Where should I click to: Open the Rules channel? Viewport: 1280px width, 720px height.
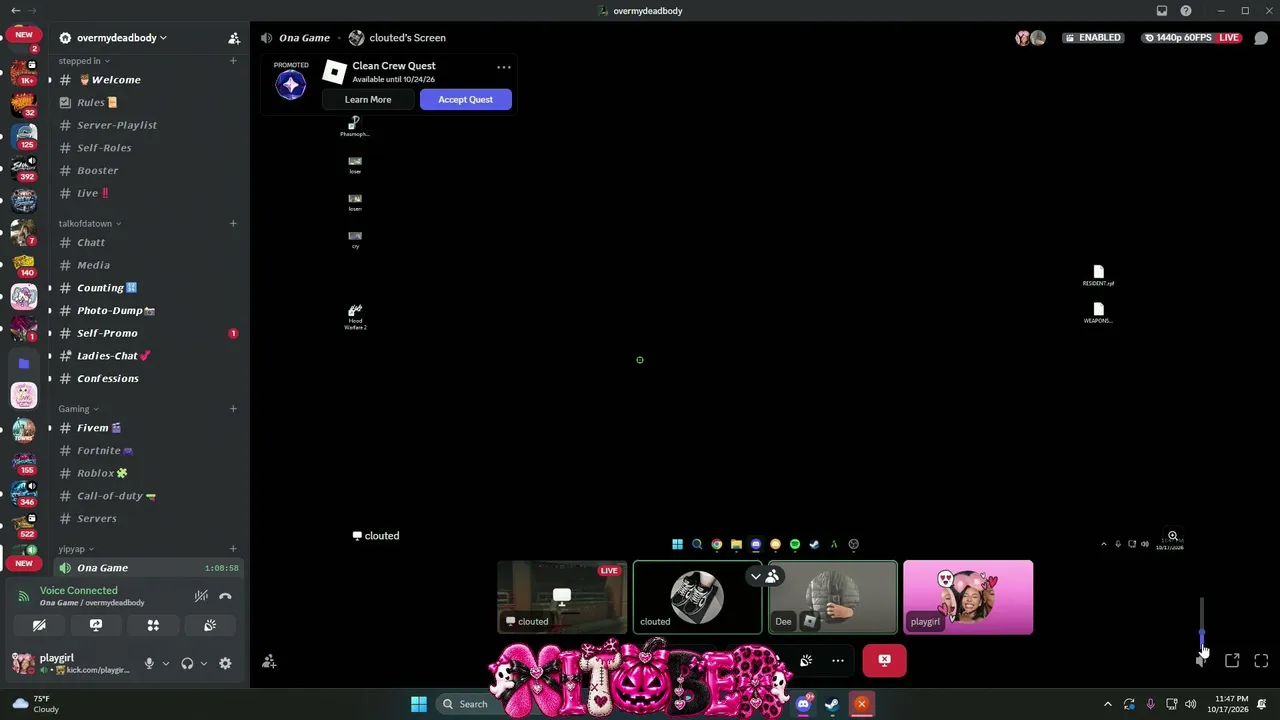(148, 102)
